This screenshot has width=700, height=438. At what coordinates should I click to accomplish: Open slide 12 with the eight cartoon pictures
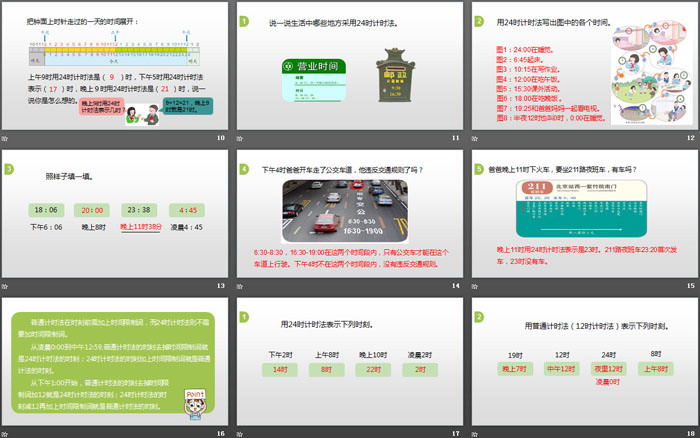584,66
